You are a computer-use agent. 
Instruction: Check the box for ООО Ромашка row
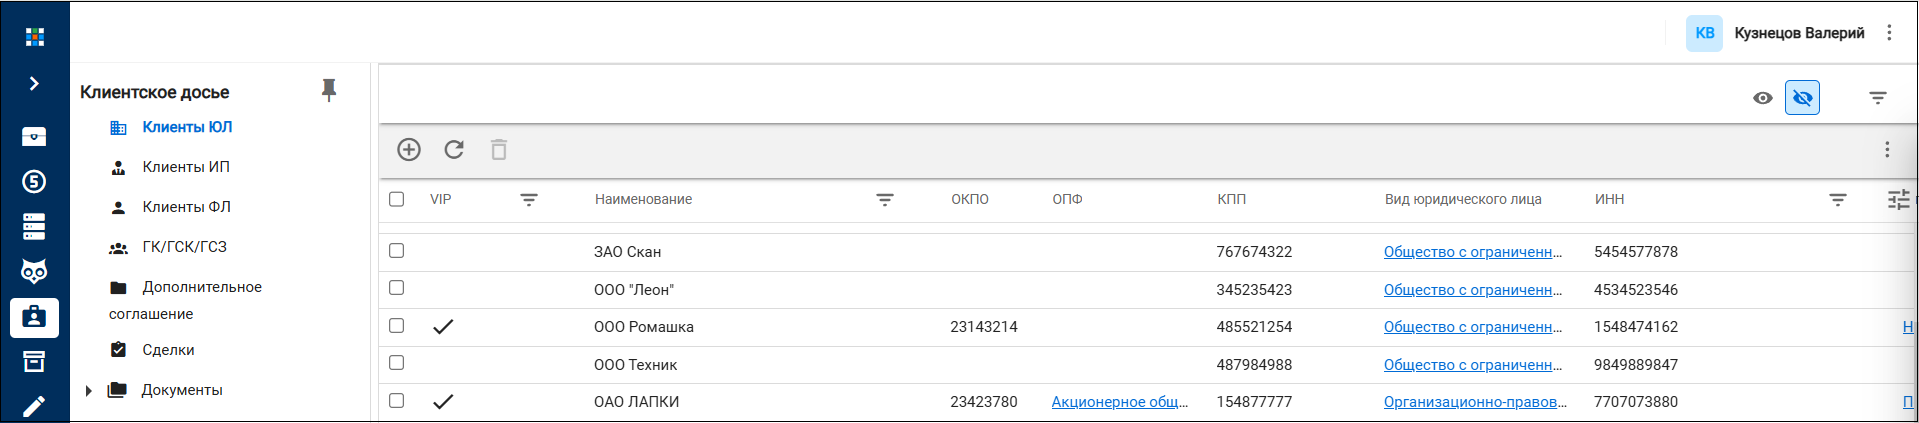(397, 326)
